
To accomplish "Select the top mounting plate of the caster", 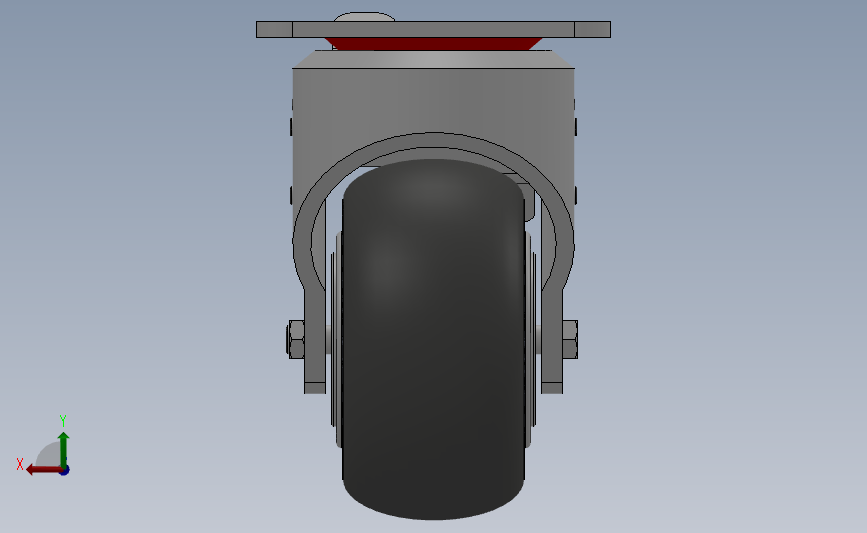I will click(434, 29).
